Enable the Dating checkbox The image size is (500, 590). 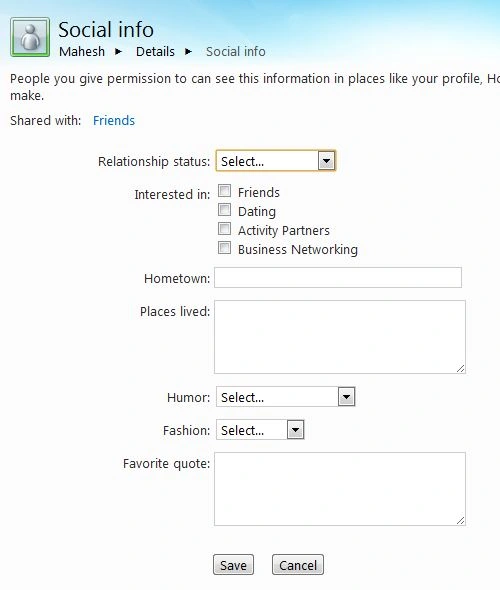[x=225, y=210]
